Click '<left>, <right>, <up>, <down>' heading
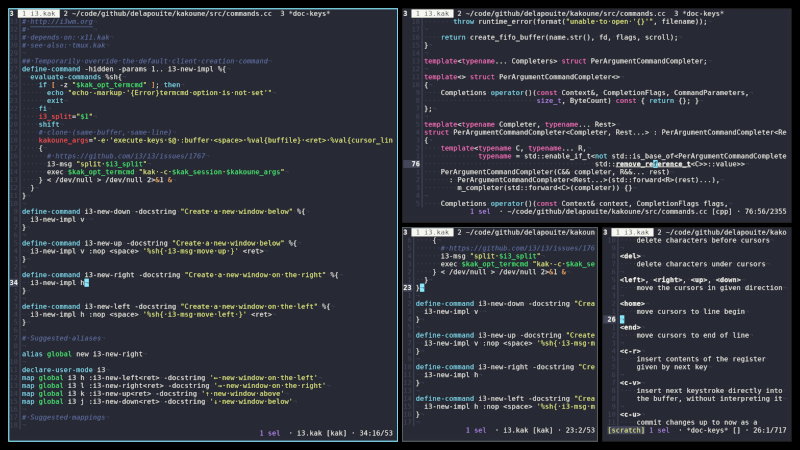Screen dimensions: 800x450 pos(680,280)
